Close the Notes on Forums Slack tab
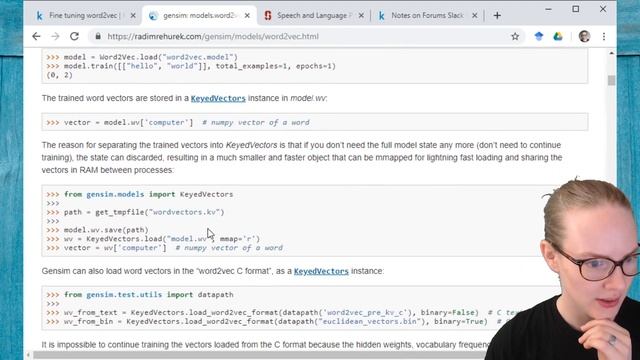 point(475,16)
